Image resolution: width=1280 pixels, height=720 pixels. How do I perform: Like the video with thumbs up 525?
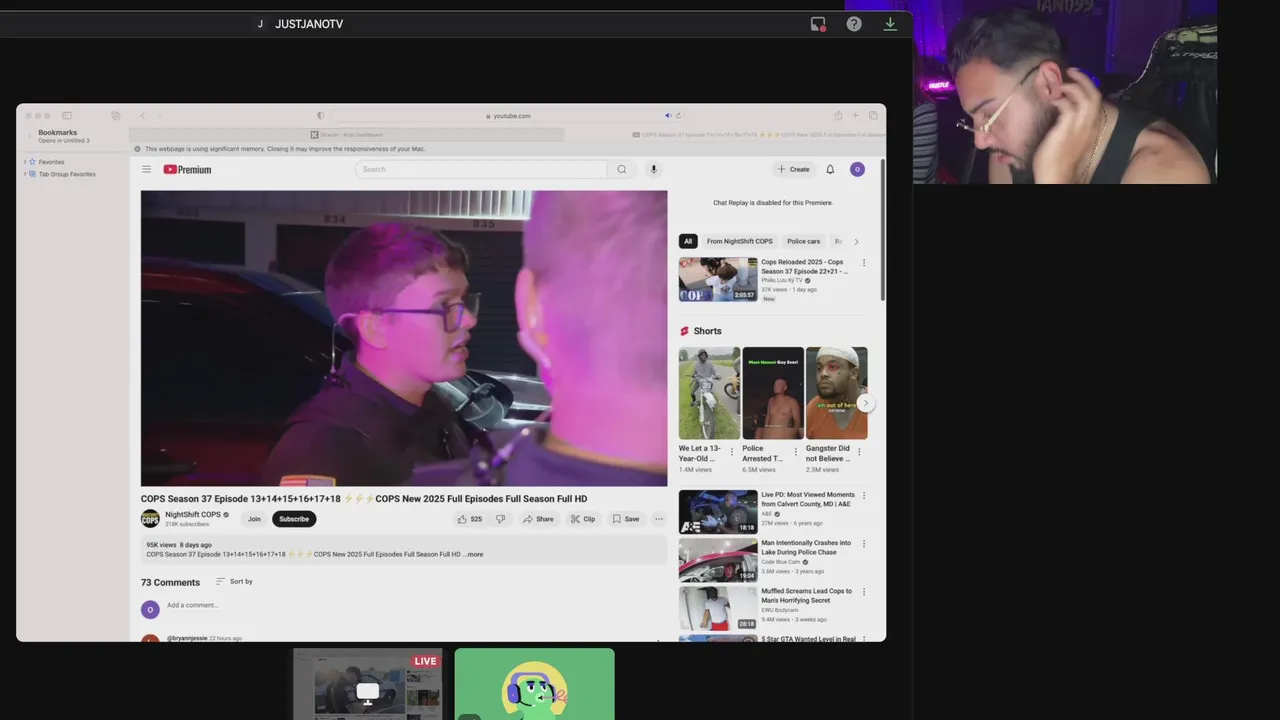point(469,519)
